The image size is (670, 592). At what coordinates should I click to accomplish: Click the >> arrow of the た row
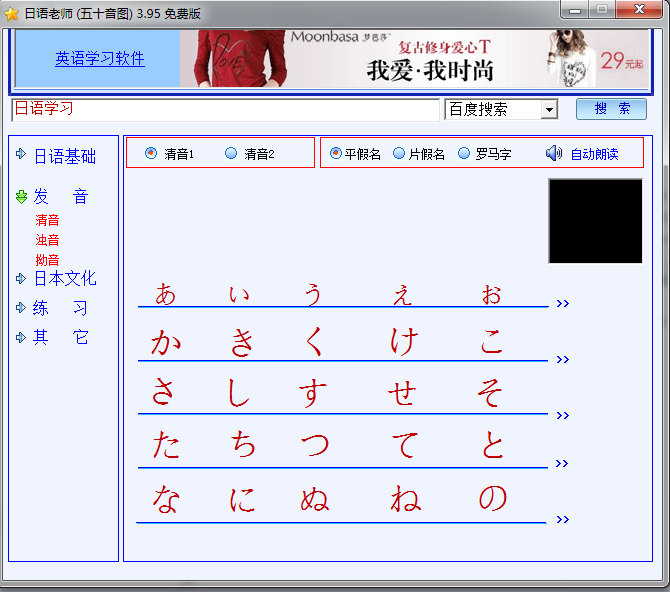[x=561, y=463]
